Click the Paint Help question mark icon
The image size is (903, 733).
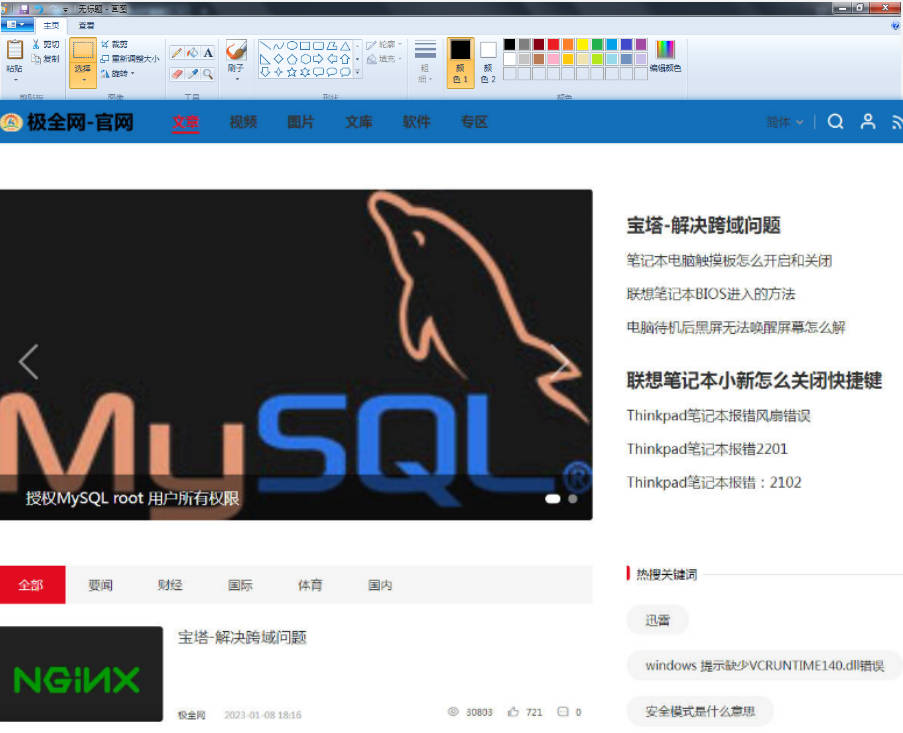(x=895, y=25)
